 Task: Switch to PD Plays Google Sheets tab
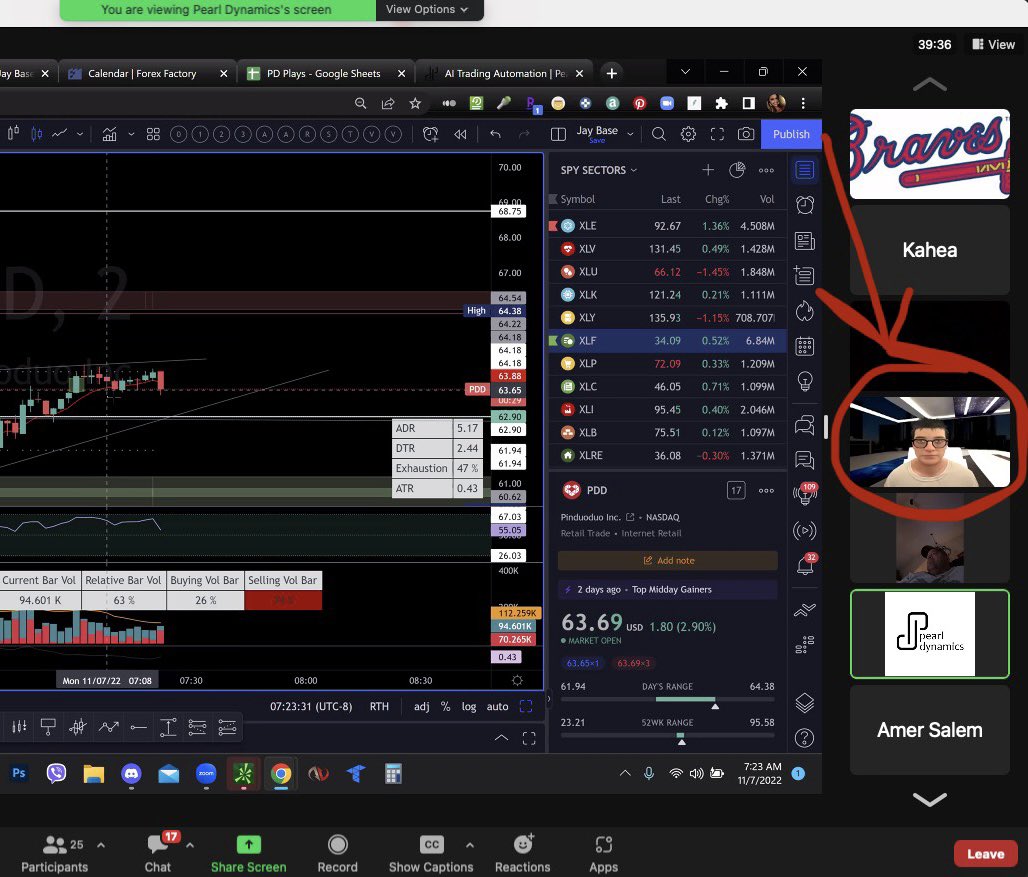coord(323,73)
